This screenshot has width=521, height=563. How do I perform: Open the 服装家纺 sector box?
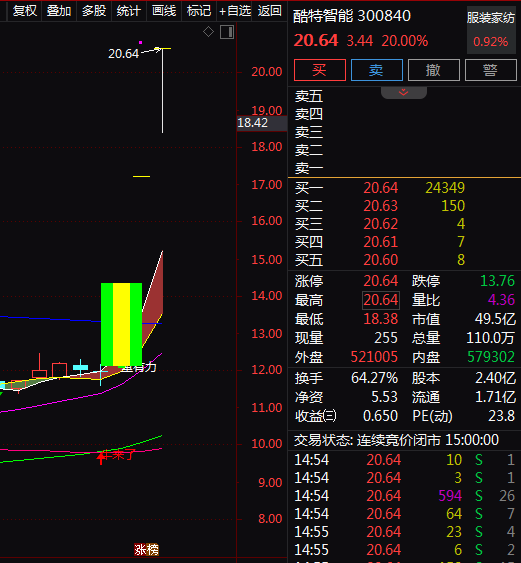[x=491, y=29]
